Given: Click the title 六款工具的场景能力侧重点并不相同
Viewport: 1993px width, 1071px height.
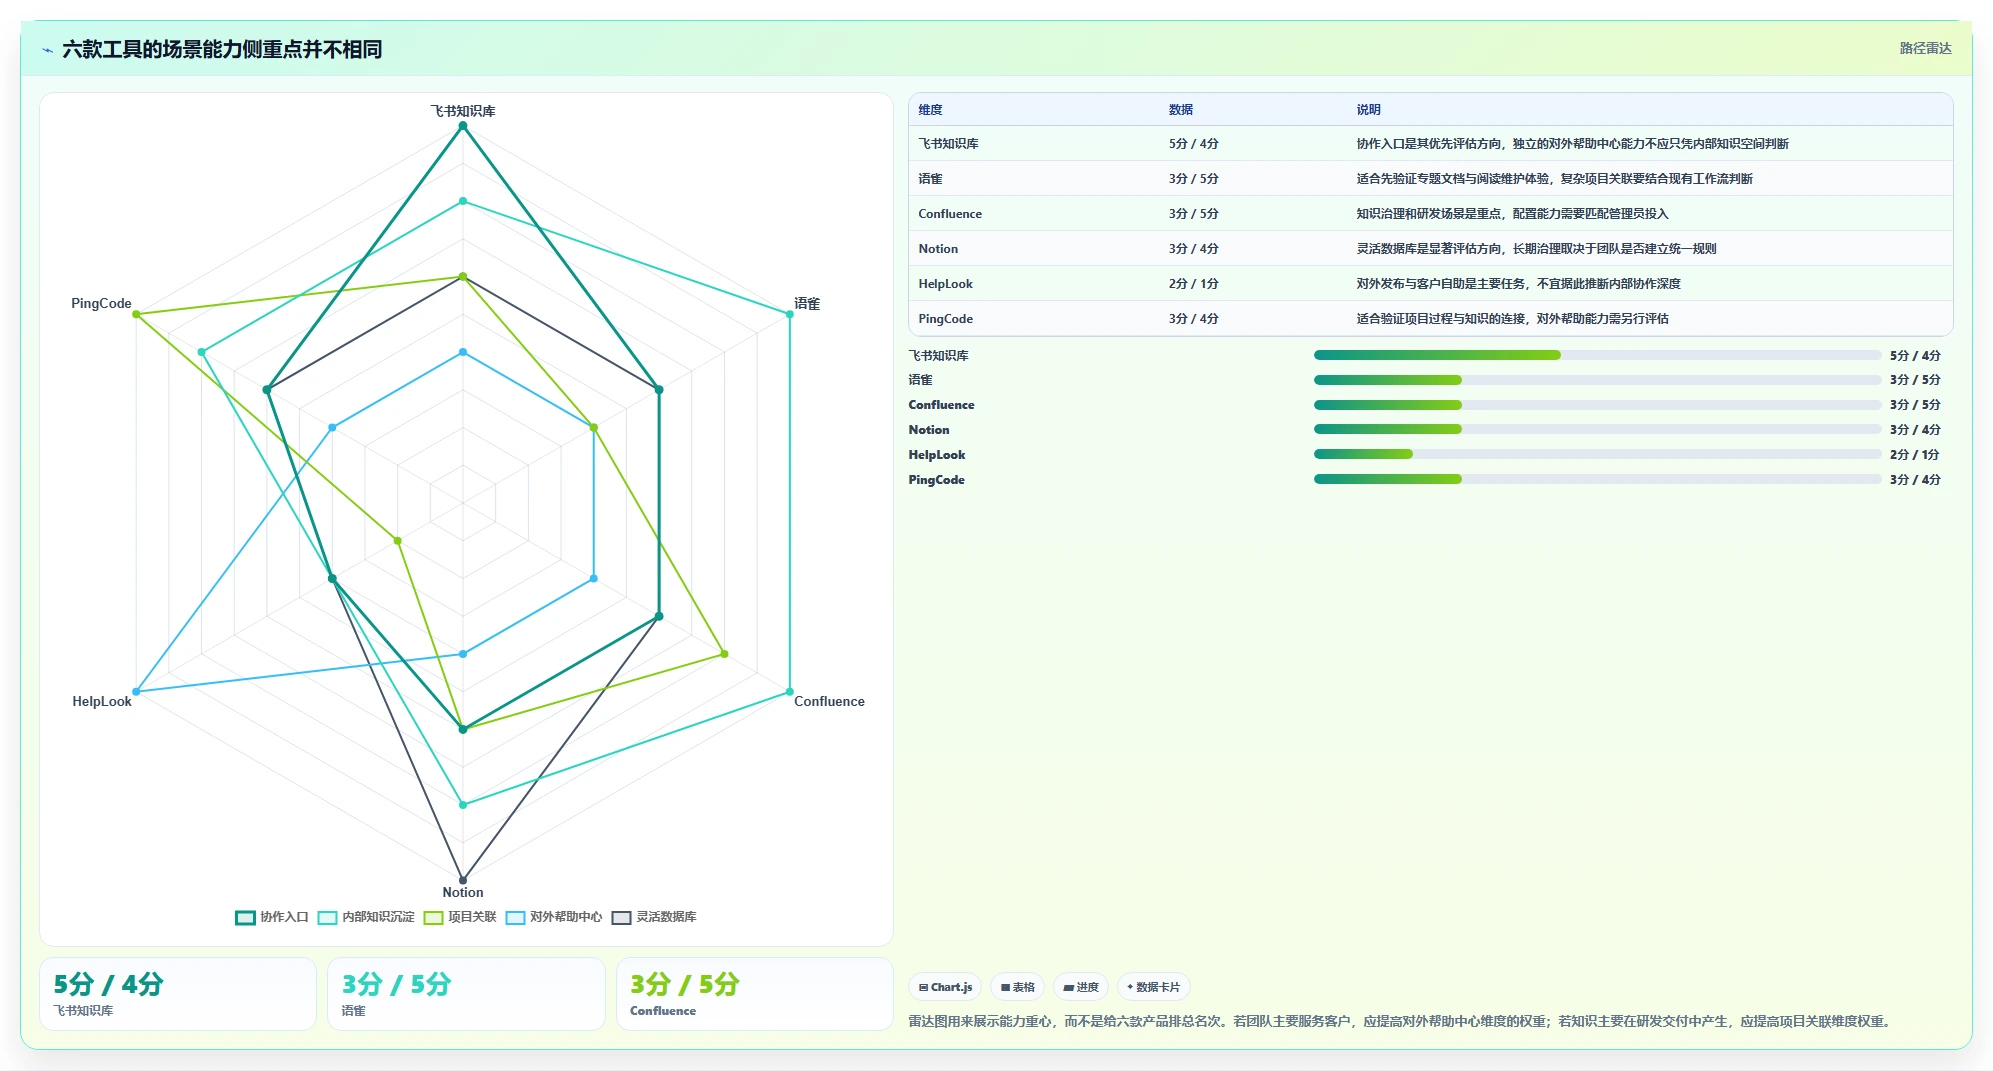Looking at the screenshot, I should coord(222,49).
